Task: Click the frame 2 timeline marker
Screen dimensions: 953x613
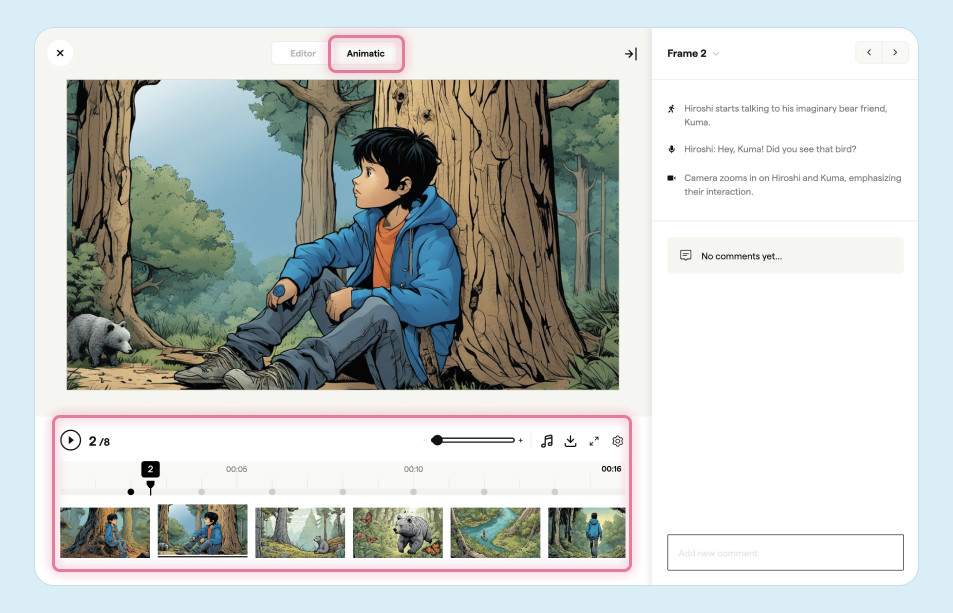Action: point(150,487)
